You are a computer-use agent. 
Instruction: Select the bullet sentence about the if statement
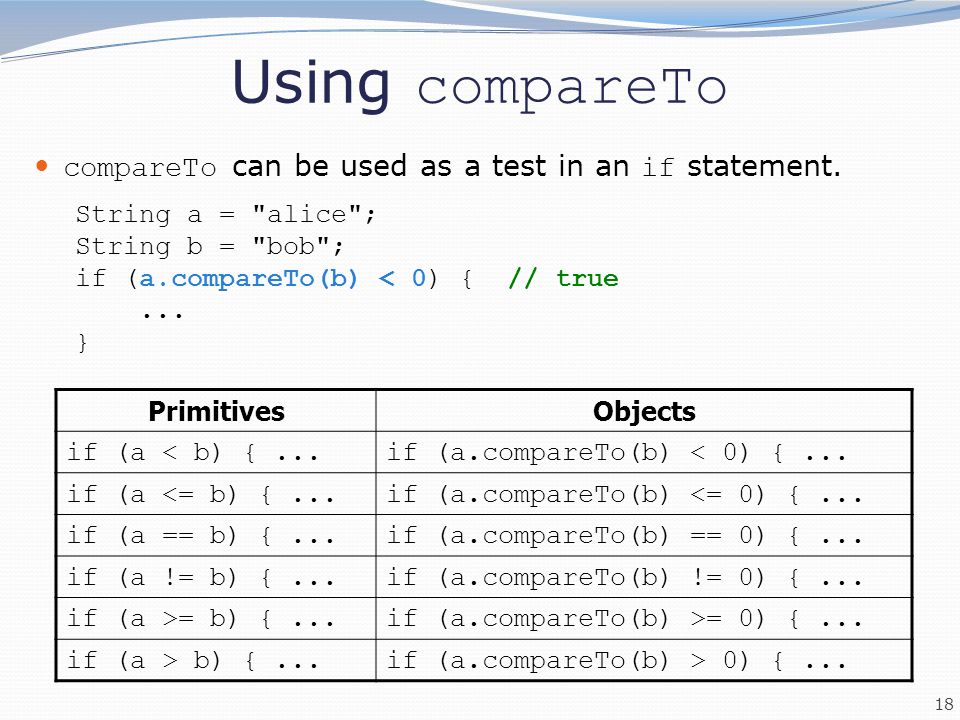point(452,167)
